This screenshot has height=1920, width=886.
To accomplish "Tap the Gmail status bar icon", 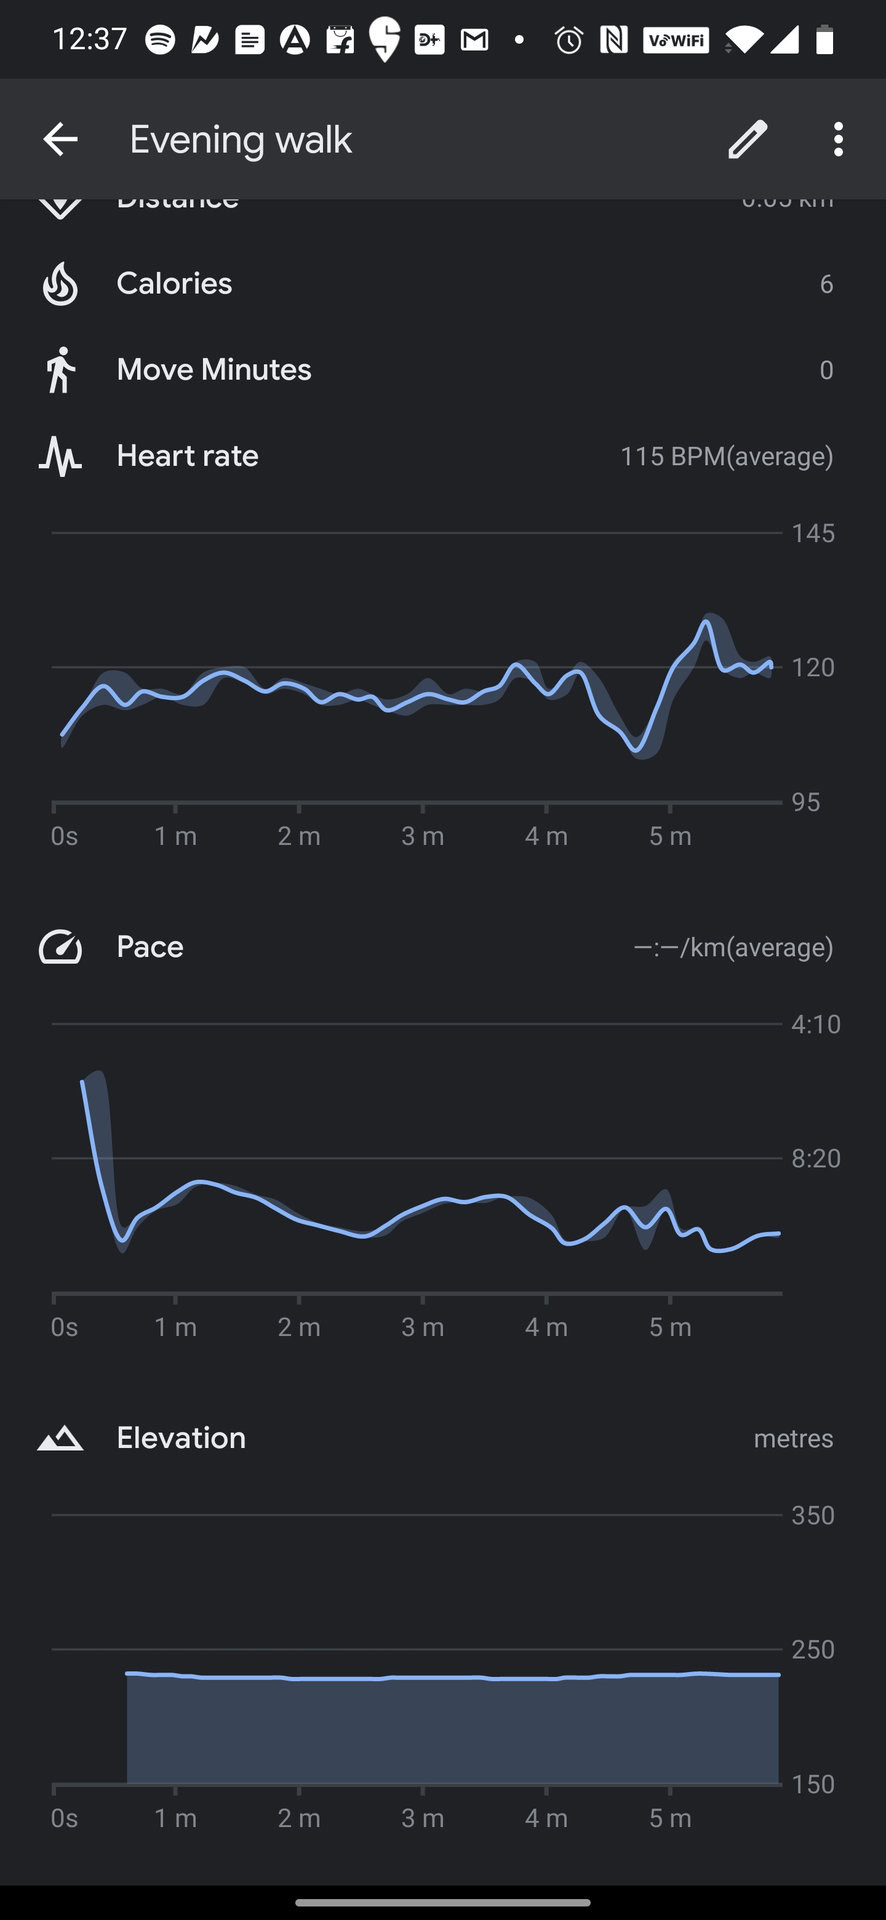I will 474,40.
